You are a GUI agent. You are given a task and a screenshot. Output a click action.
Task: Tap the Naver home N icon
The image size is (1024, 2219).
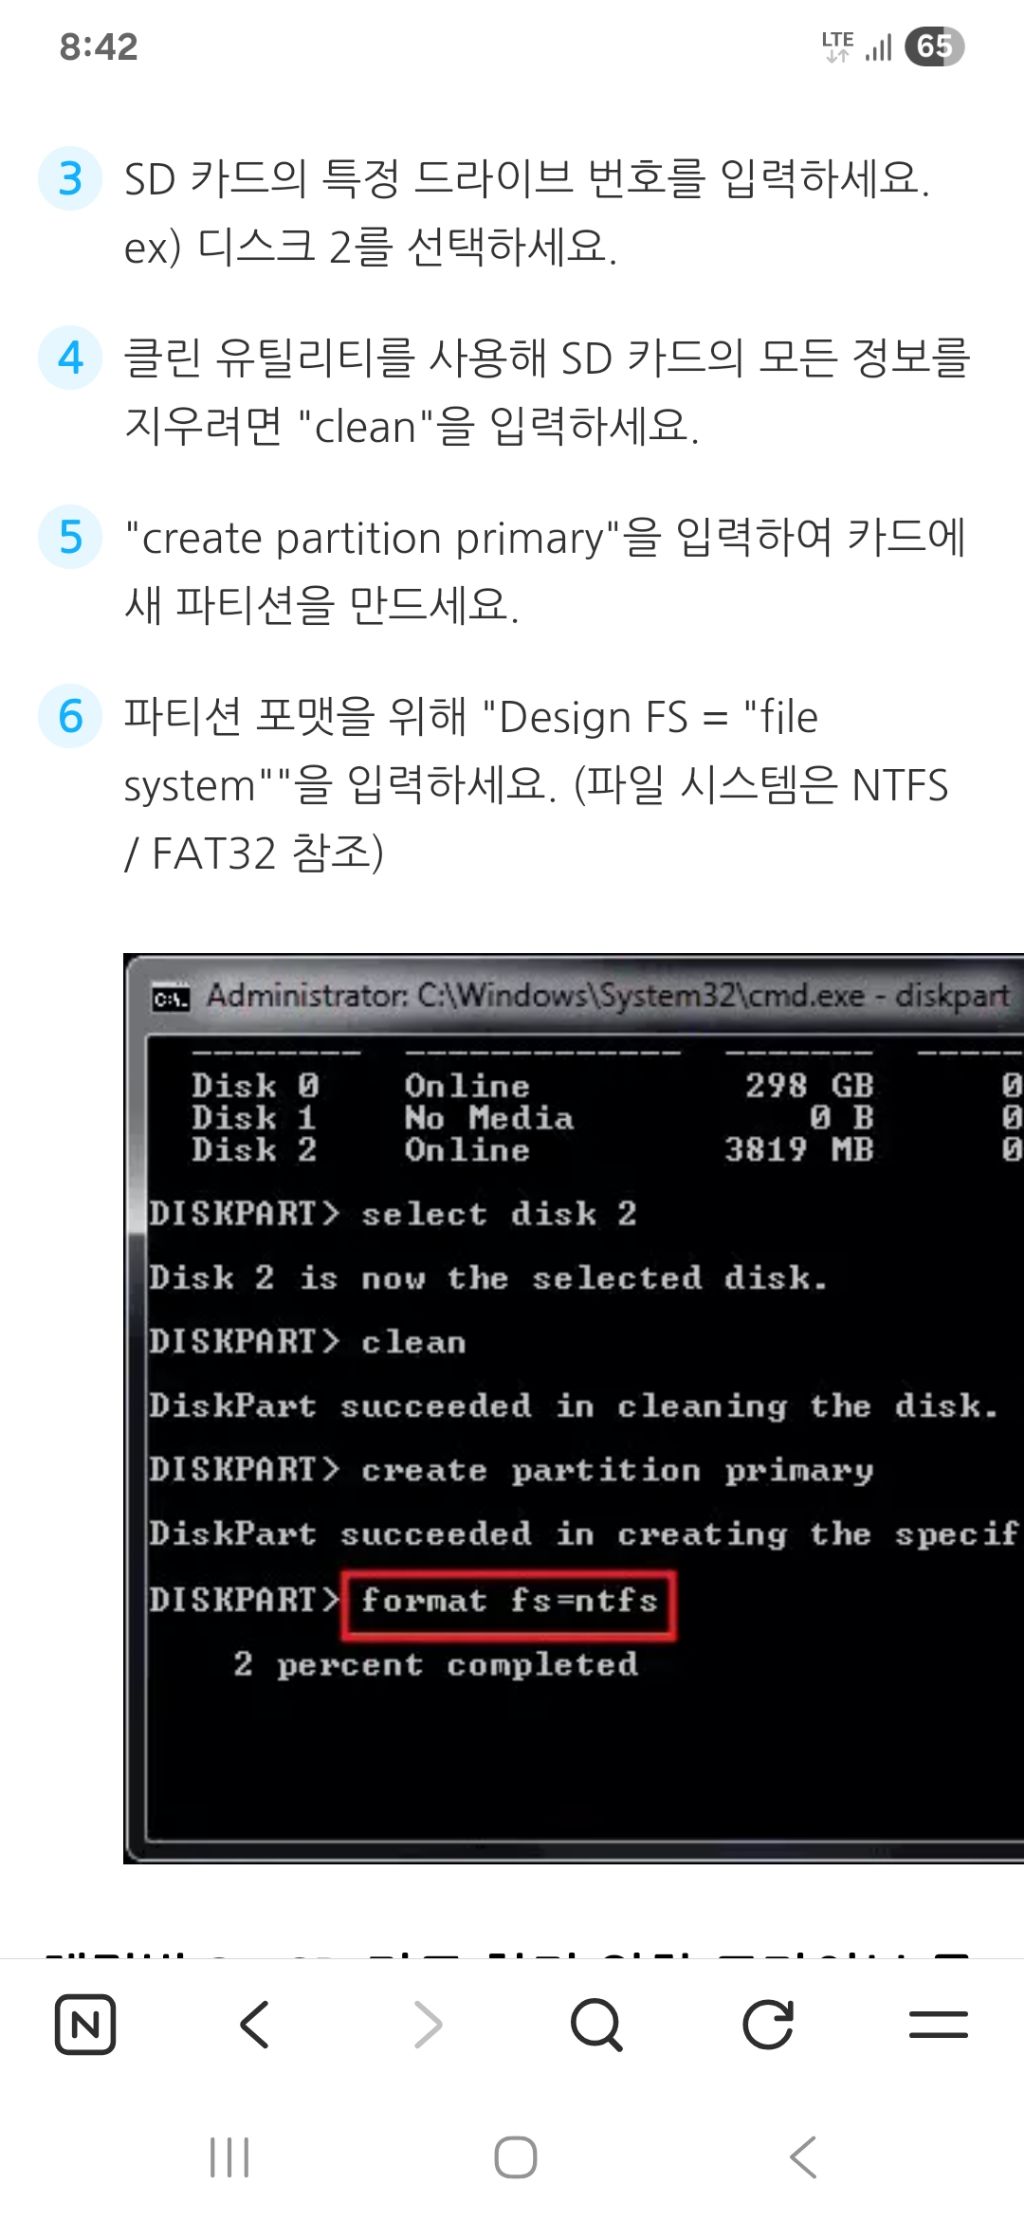(85, 2025)
